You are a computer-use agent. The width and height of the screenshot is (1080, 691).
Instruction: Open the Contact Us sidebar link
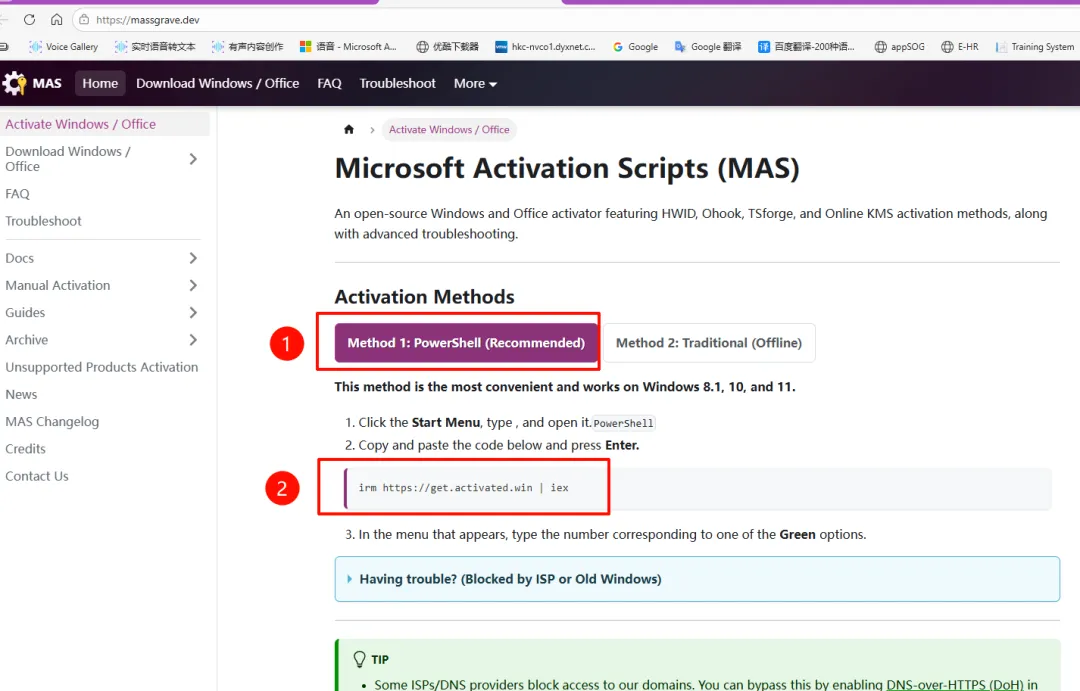37,476
